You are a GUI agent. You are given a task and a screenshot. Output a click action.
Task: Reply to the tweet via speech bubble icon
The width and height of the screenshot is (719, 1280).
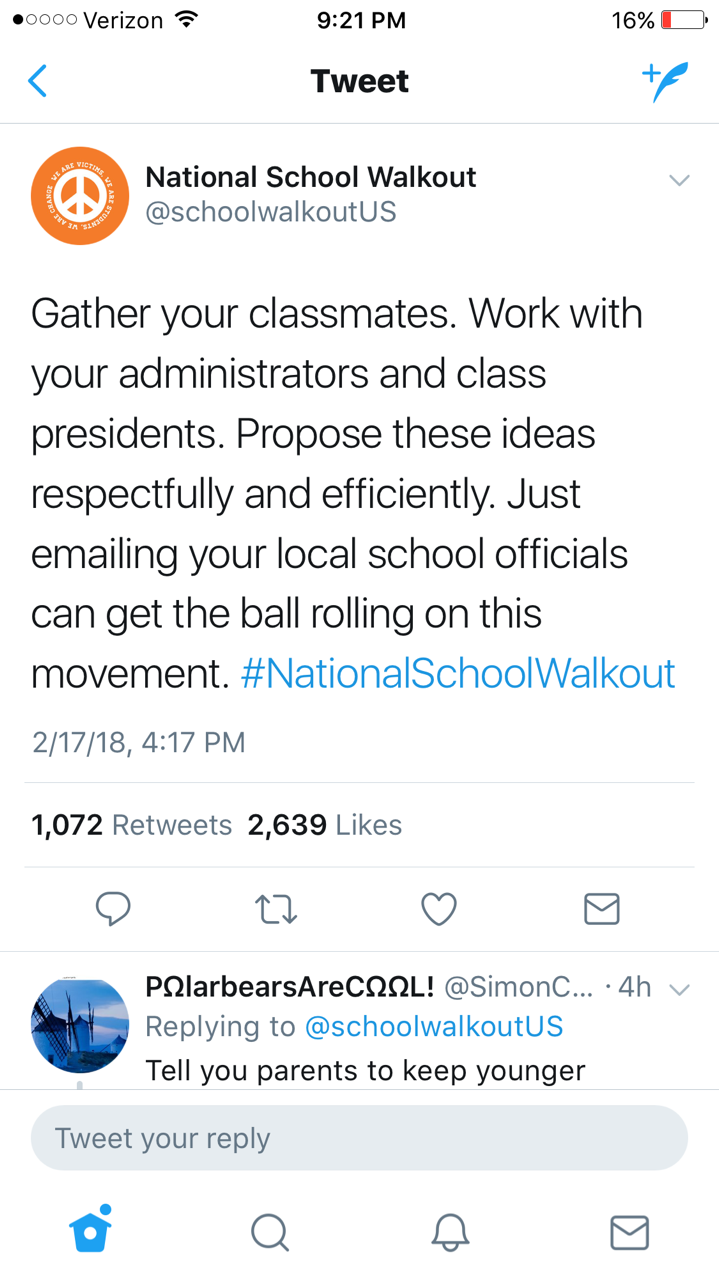coord(113,908)
